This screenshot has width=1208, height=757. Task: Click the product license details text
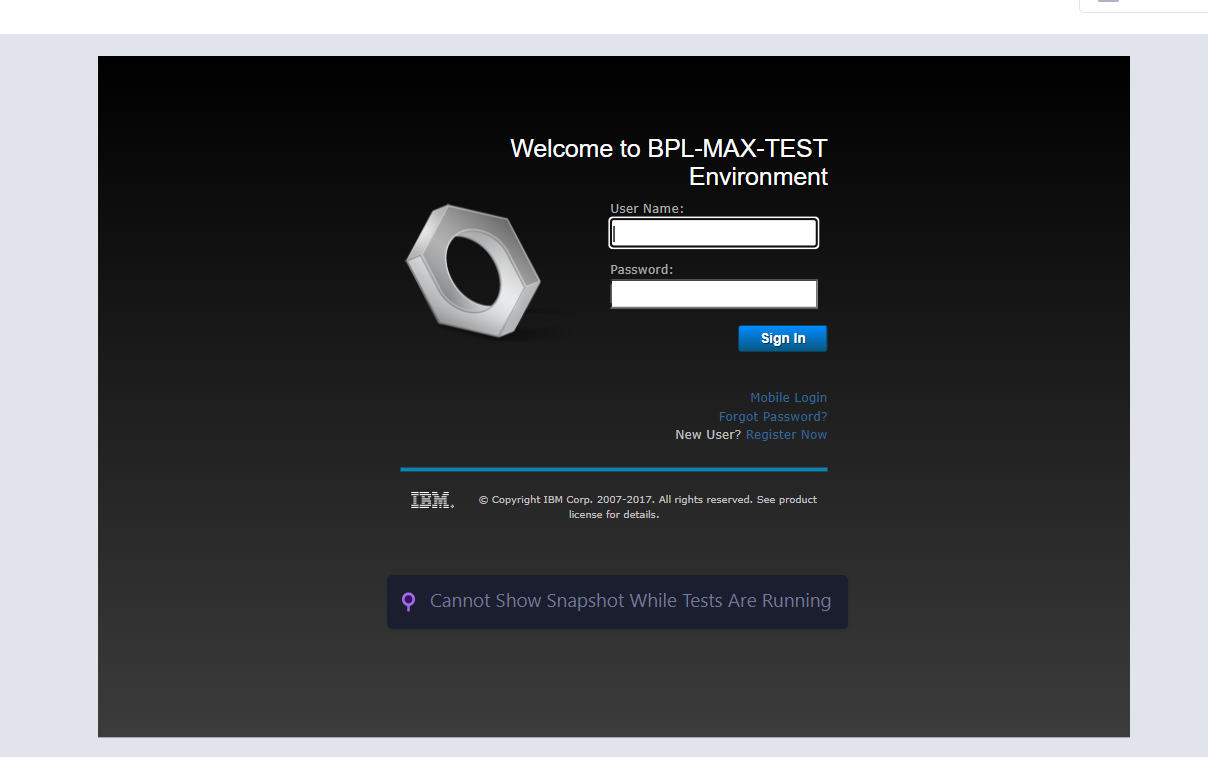[613, 514]
